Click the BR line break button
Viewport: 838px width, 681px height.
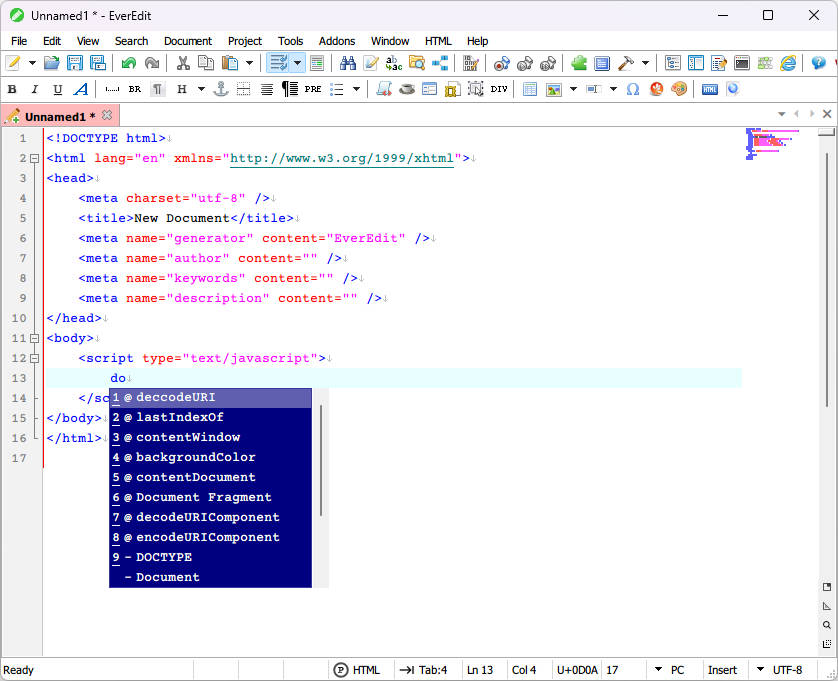point(135,89)
